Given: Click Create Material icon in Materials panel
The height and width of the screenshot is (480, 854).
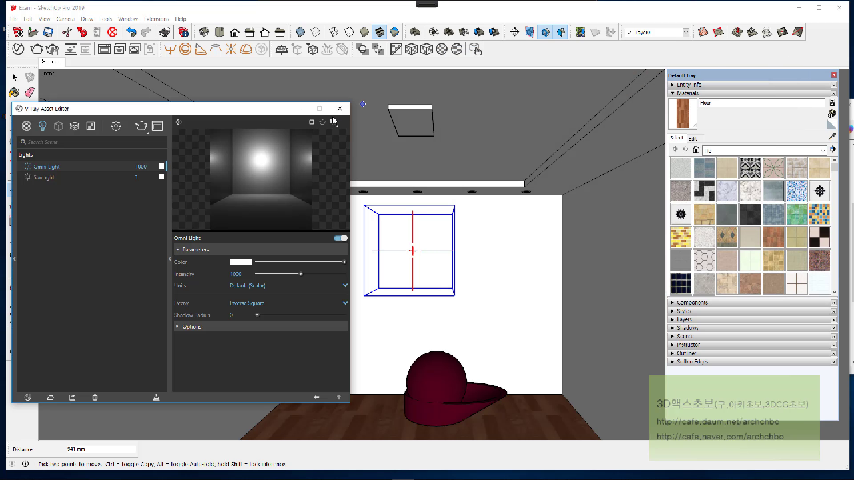Looking at the screenshot, I should 832,114.
